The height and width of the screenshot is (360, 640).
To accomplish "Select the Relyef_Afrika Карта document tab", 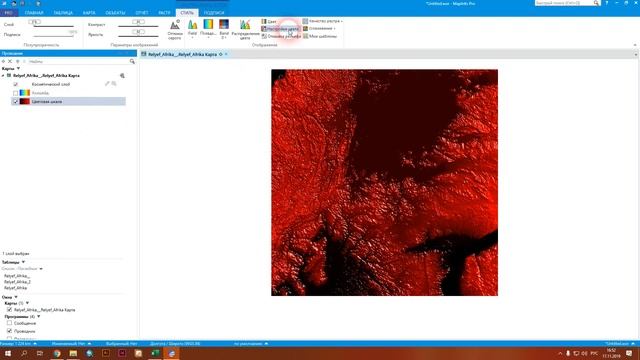I will 182,54.
